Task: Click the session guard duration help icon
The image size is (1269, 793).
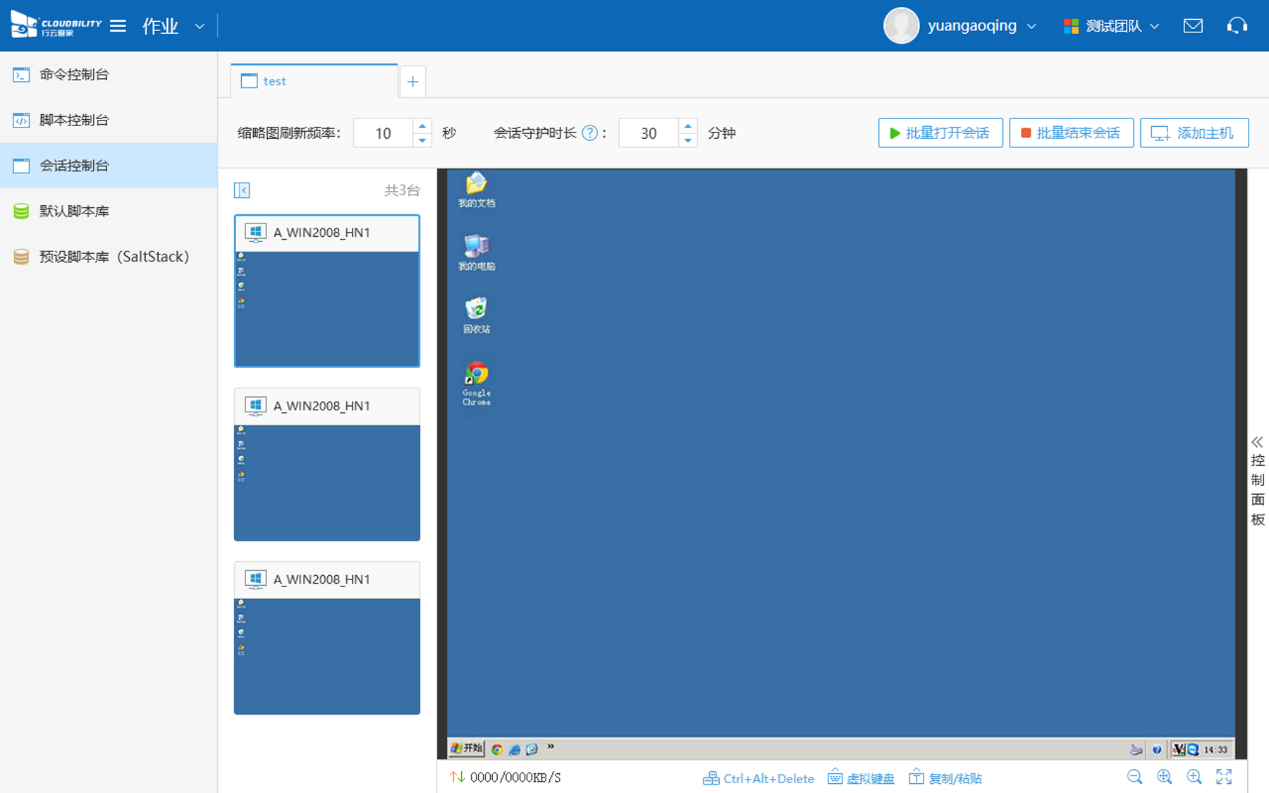Action: coord(590,133)
